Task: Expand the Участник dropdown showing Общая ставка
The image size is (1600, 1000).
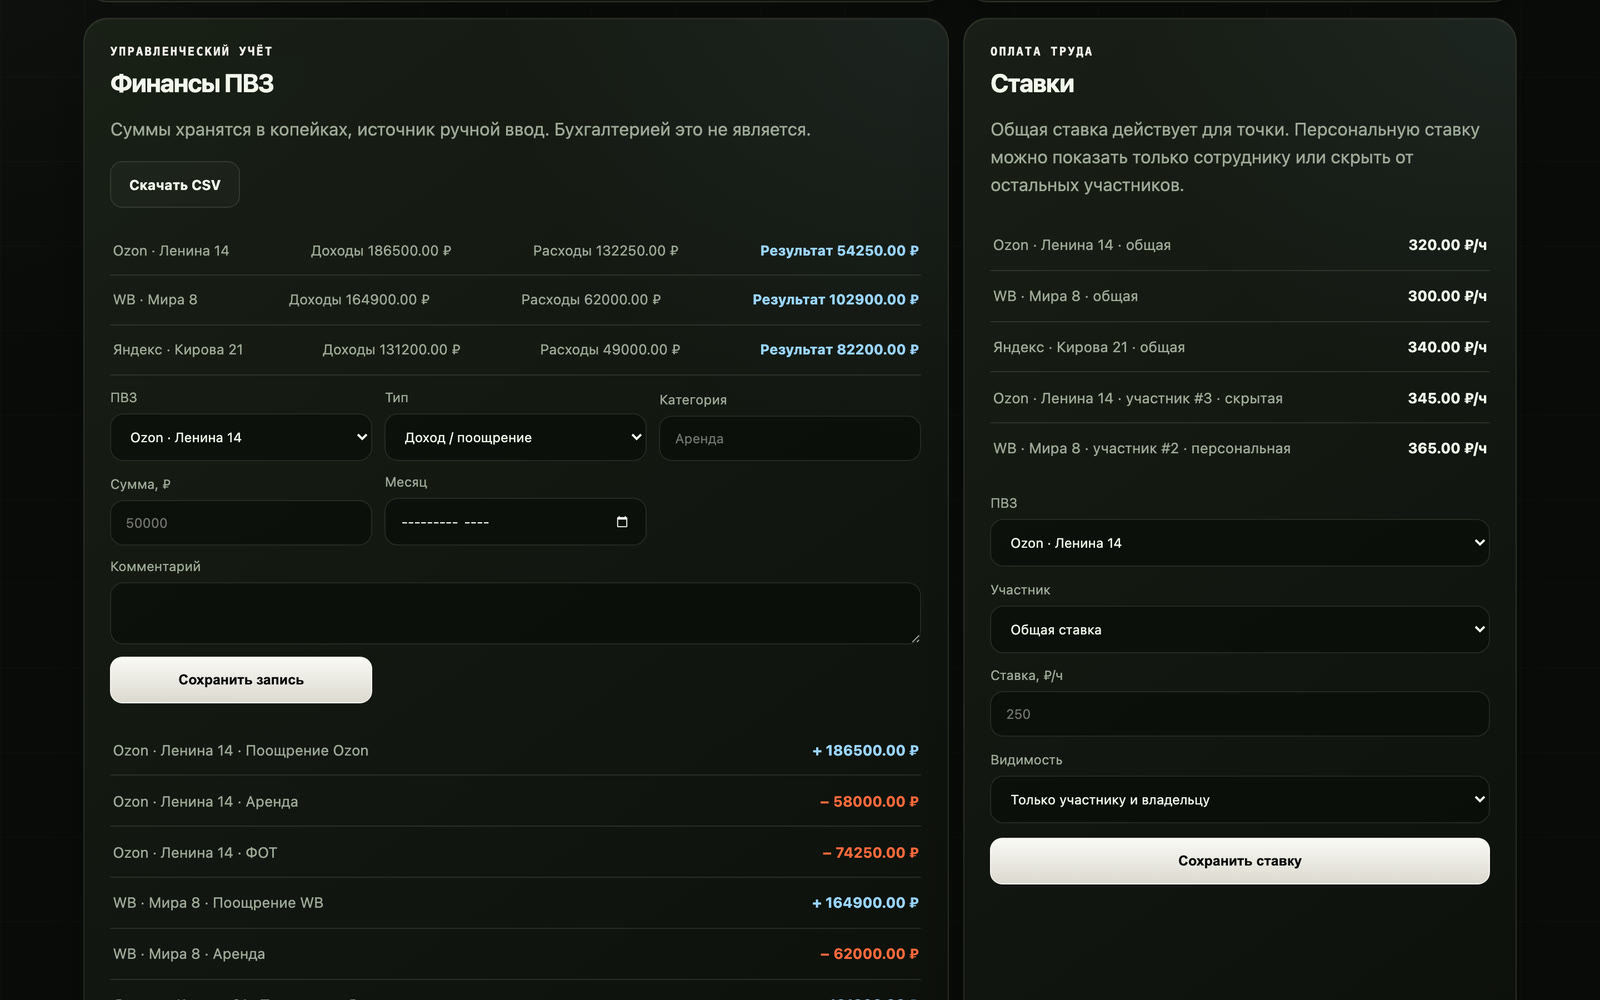Action: 1240,630
